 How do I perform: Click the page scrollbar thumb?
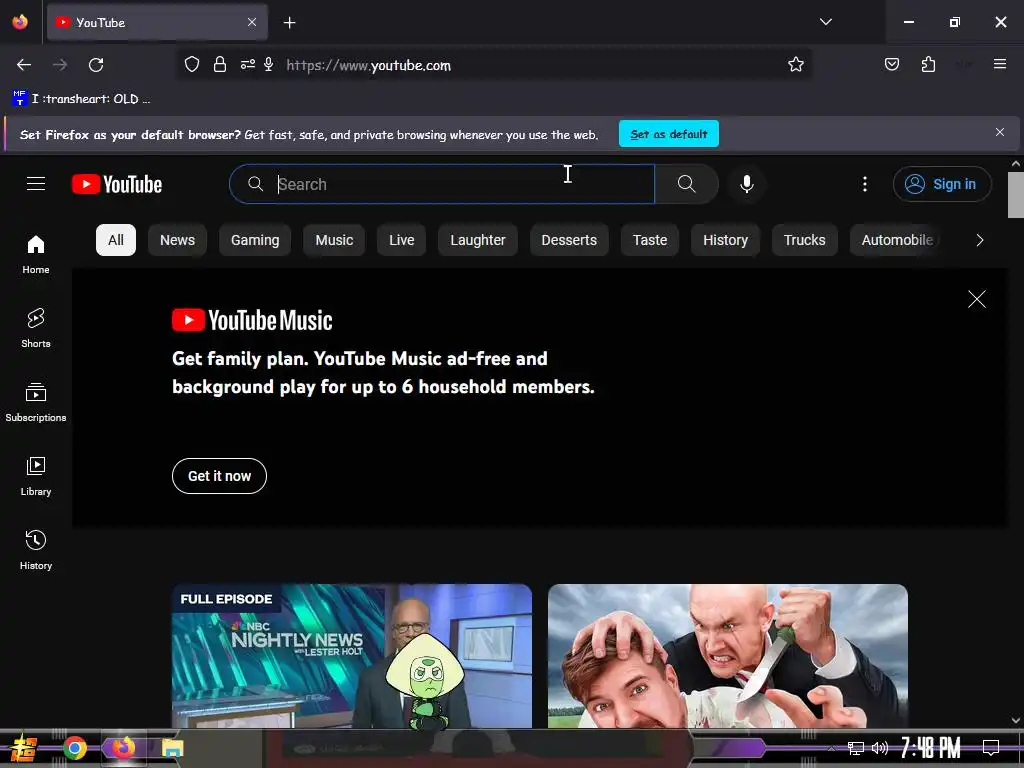(x=1016, y=195)
